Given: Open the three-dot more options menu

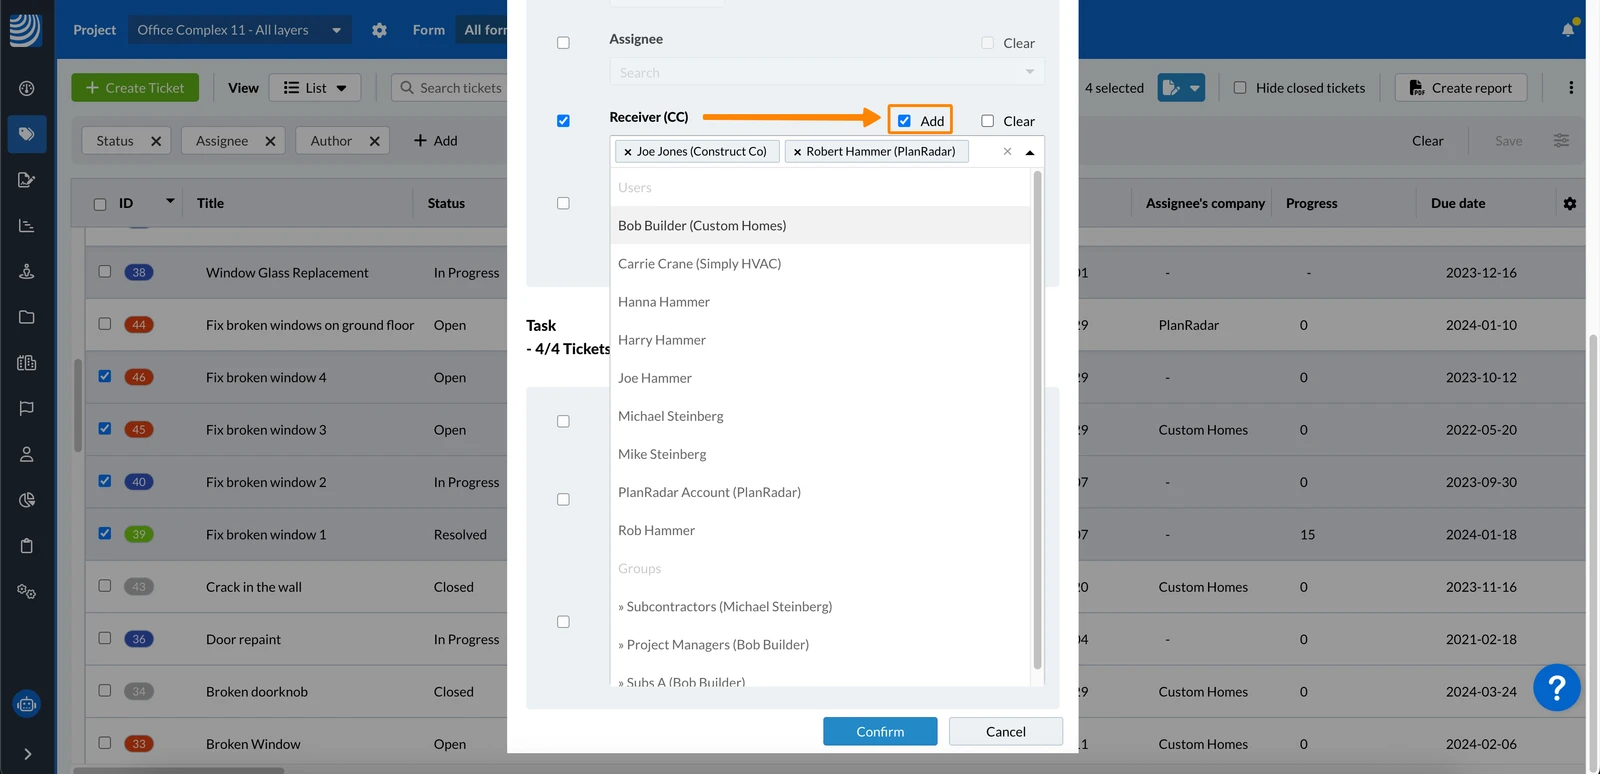Looking at the screenshot, I should click(x=1571, y=88).
